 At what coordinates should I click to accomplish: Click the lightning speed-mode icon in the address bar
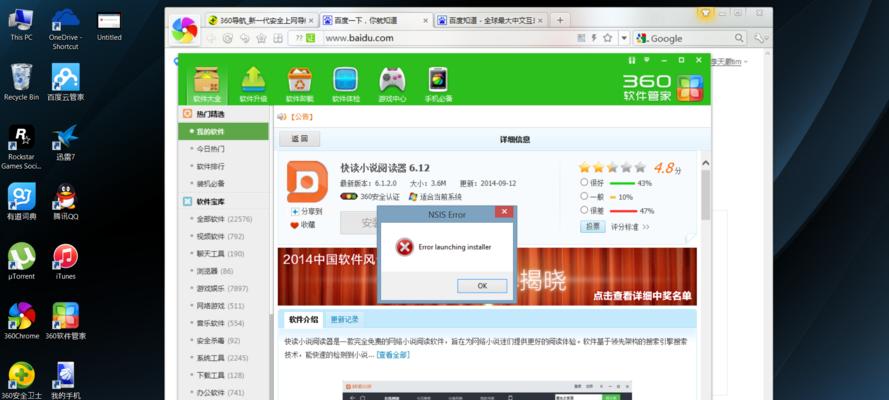[594, 38]
